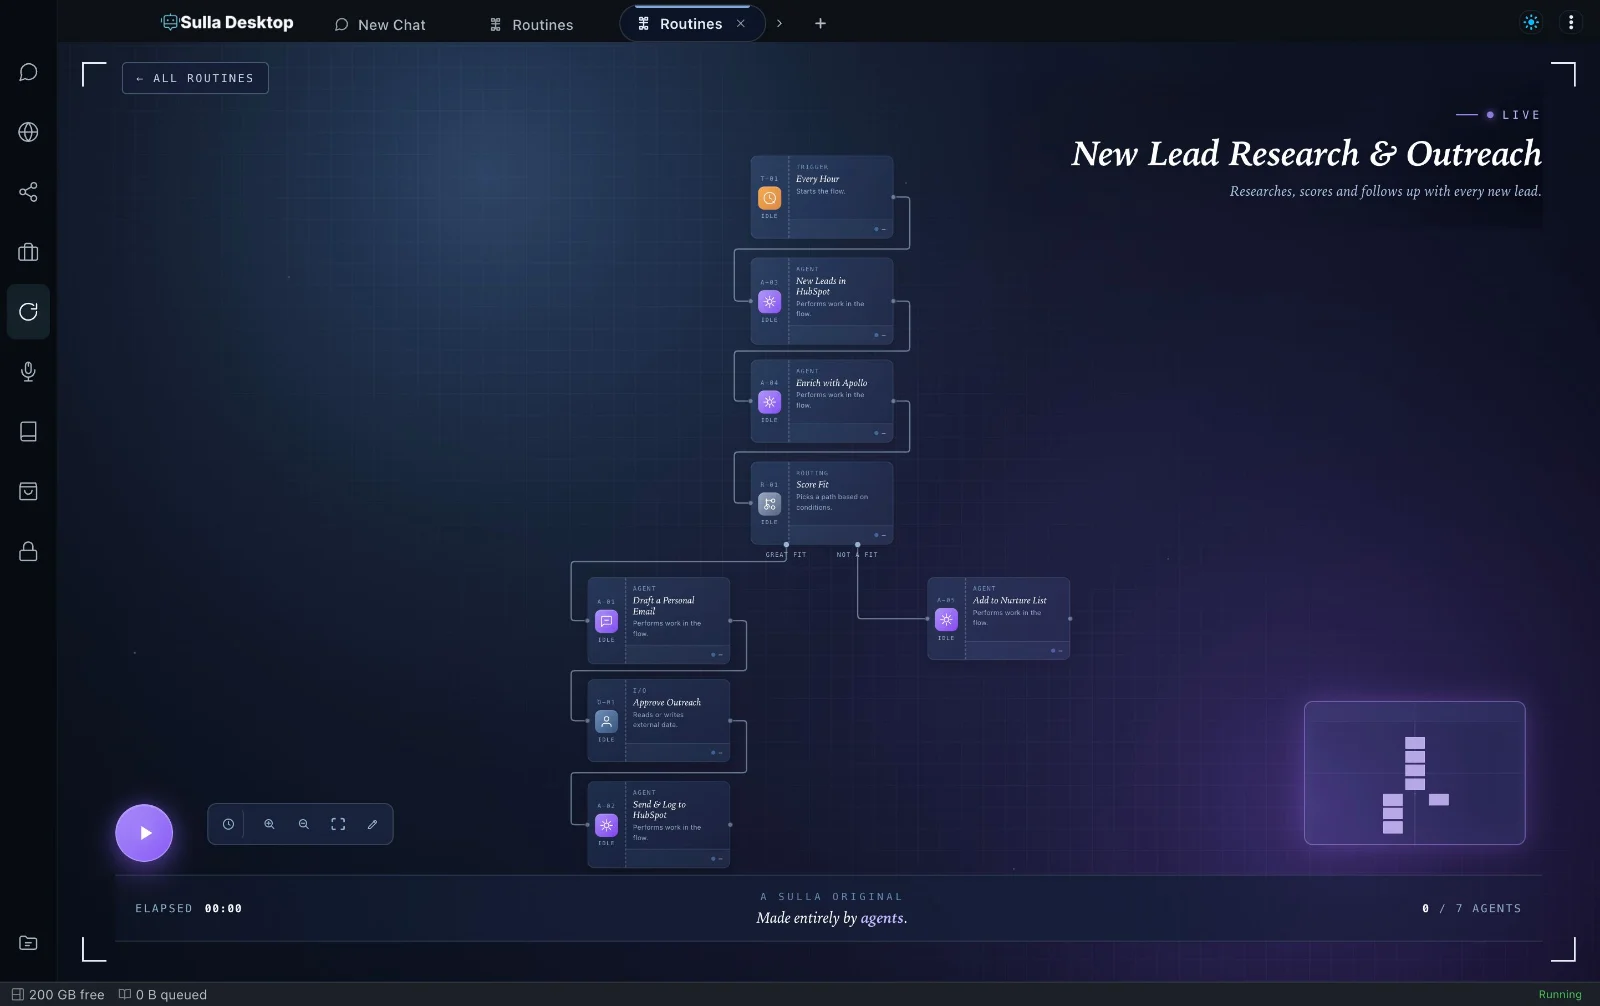
Task: Select the Send & Log to HubSpot node title
Action: pyautogui.click(x=659, y=810)
